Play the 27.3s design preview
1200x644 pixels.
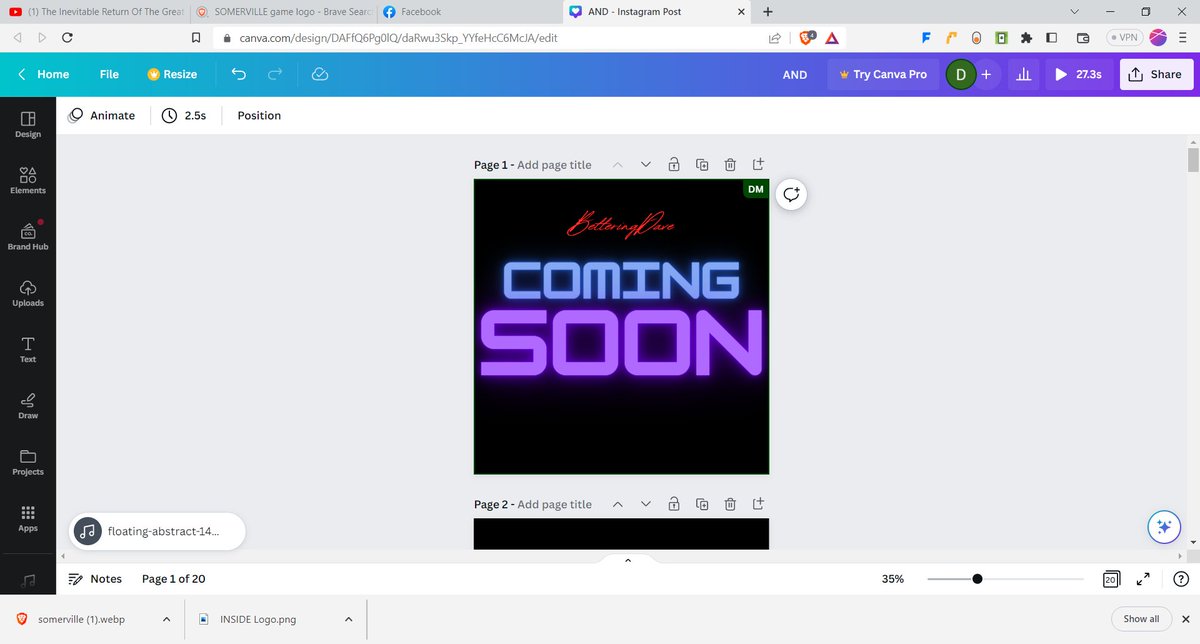pos(1079,74)
